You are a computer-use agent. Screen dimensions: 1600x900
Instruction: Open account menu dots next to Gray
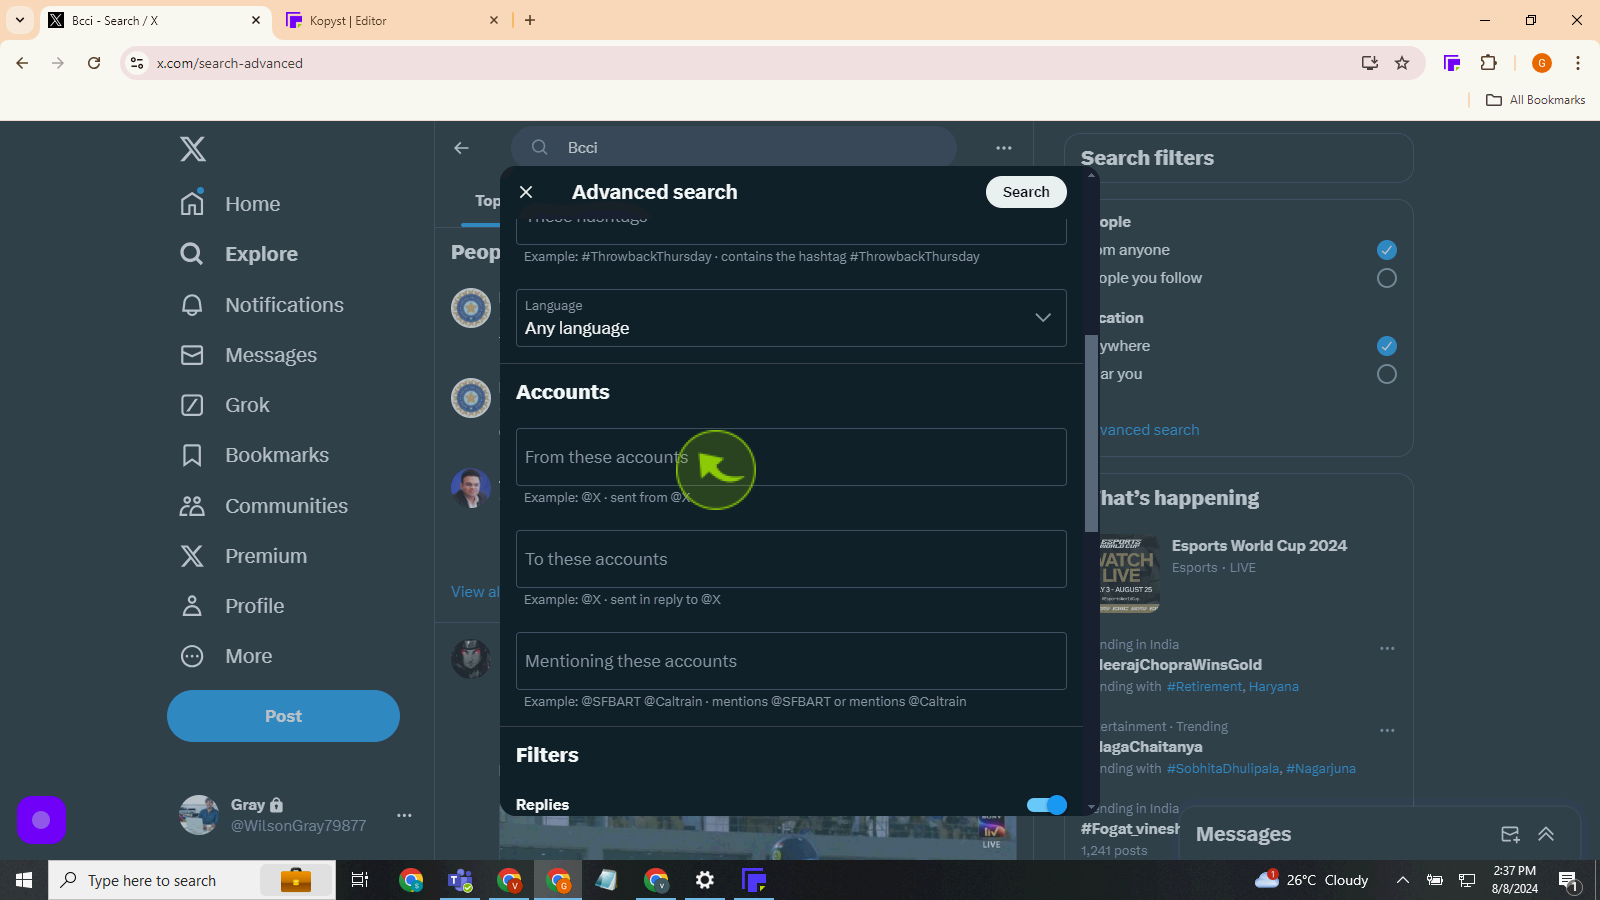[404, 815]
